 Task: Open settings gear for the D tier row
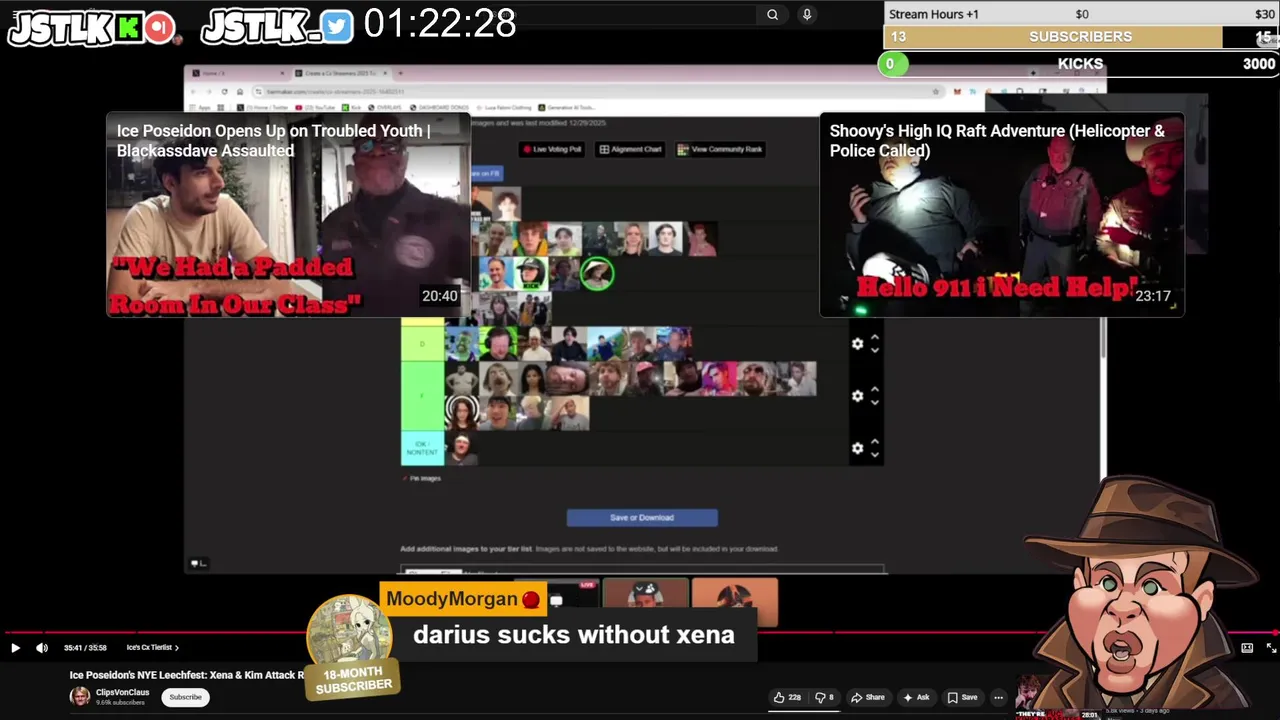pos(857,343)
